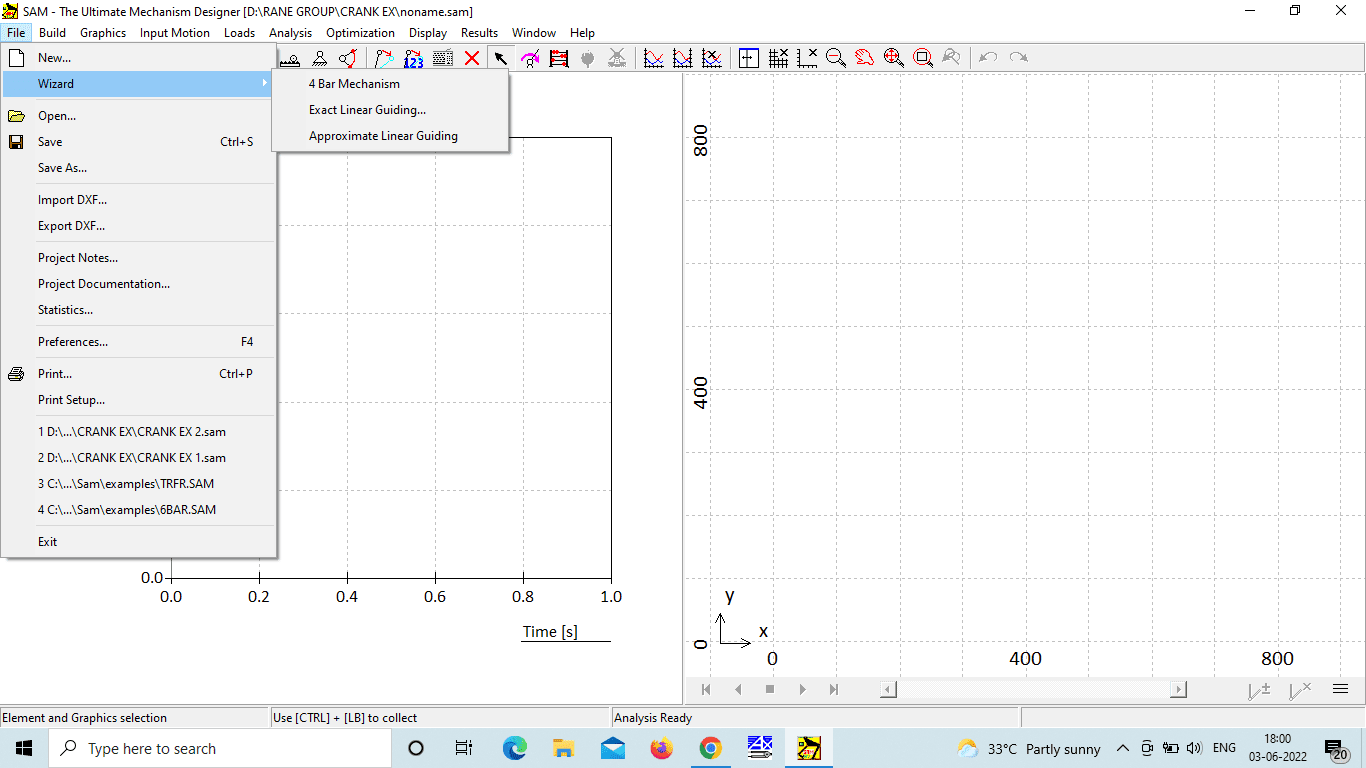Open the Input Motion menu
The height and width of the screenshot is (768, 1366).
point(175,33)
